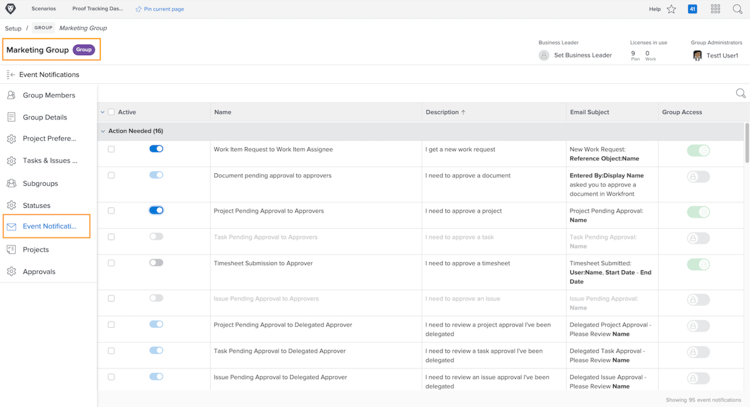This screenshot has height=407, width=750.
Task: Toggle Work Item Request to Assignee notification
Action: point(156,149)
